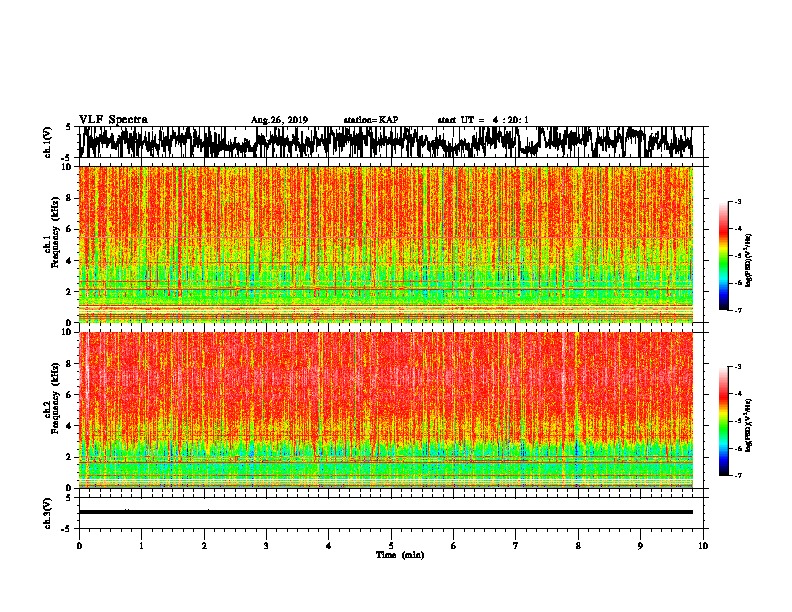
Task: Click the ch.2 spectrogram color bar
Action: tap(724, 421)
